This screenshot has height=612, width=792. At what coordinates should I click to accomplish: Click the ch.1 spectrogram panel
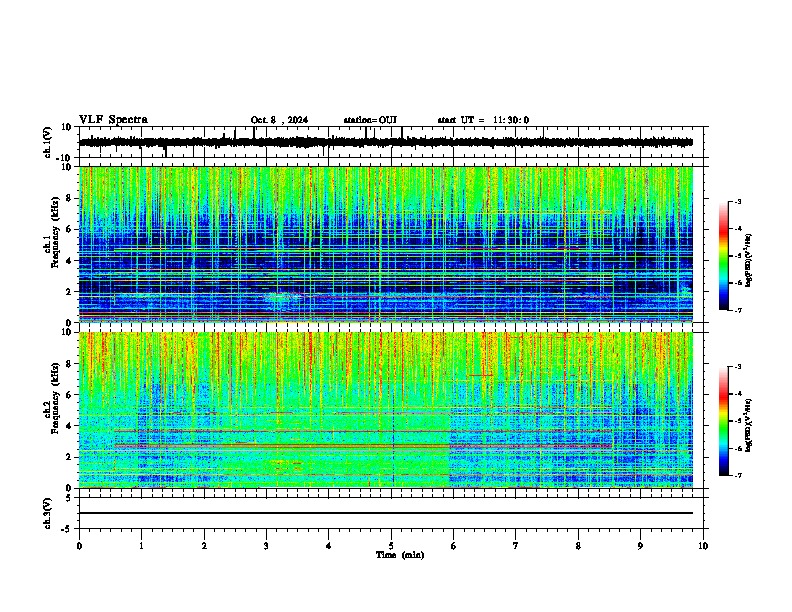point(386,244)
